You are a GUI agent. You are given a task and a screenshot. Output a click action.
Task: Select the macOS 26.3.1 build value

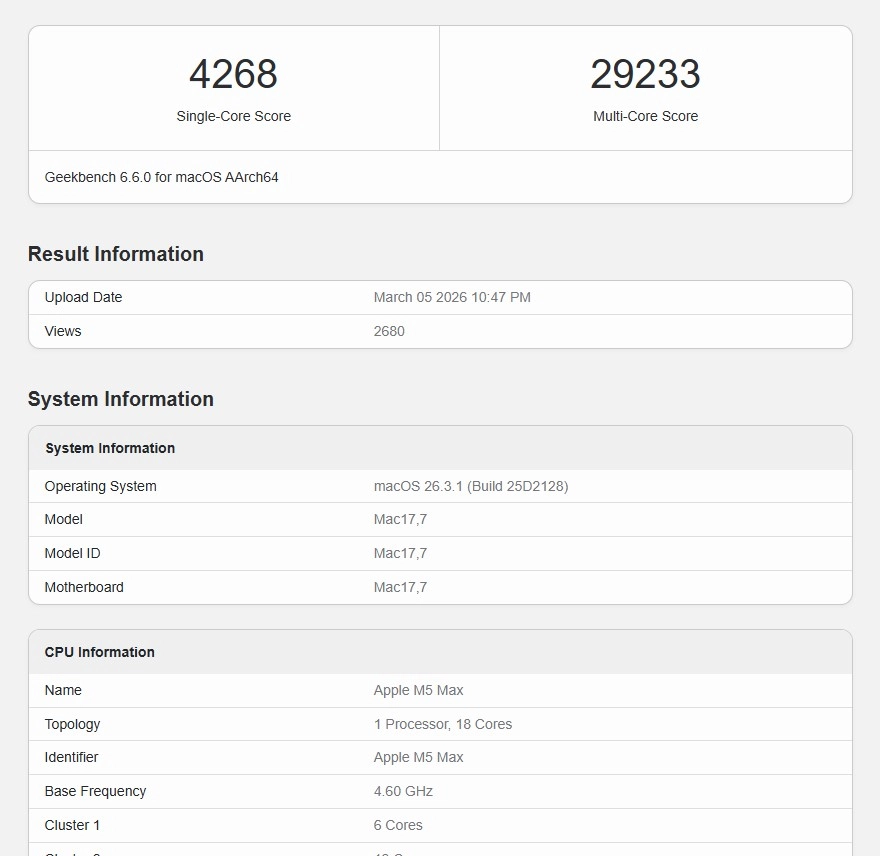pos(471,486)
